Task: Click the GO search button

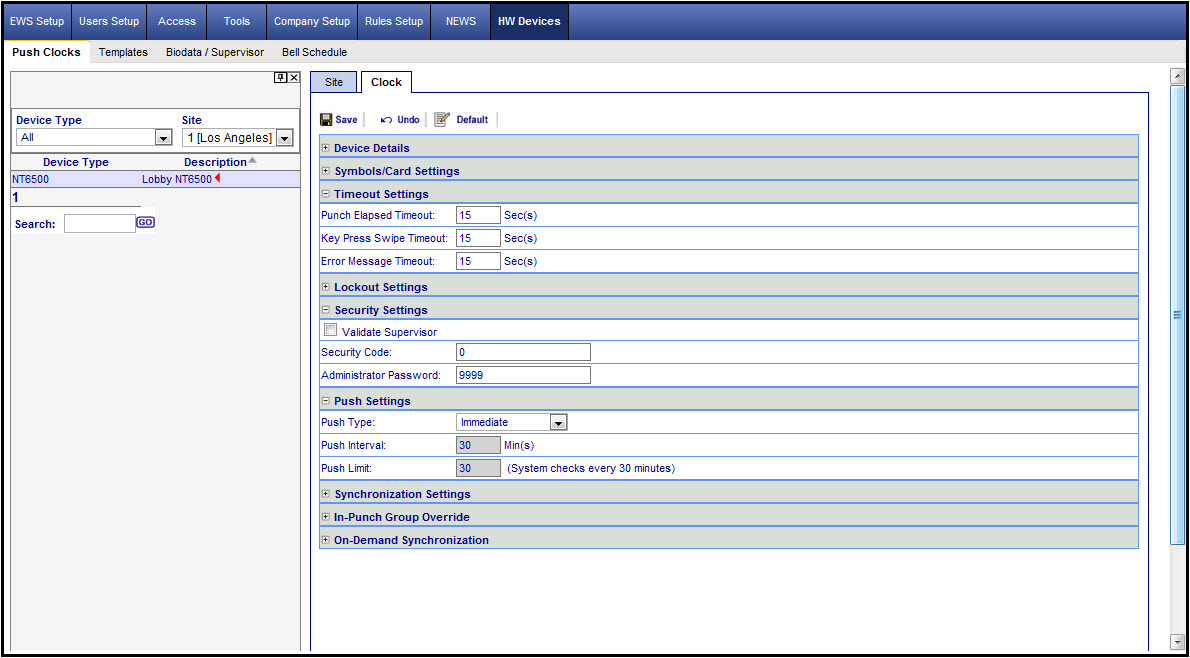Action: [146, 222]
